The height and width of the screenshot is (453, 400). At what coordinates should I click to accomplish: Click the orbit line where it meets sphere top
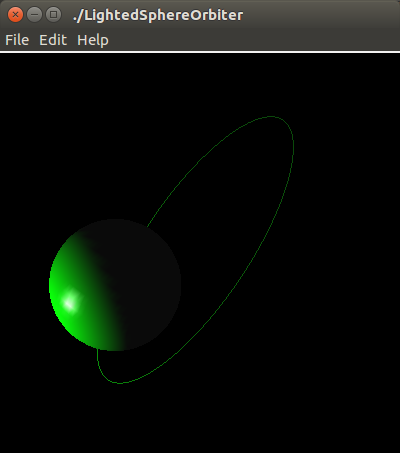click(148, 226)
